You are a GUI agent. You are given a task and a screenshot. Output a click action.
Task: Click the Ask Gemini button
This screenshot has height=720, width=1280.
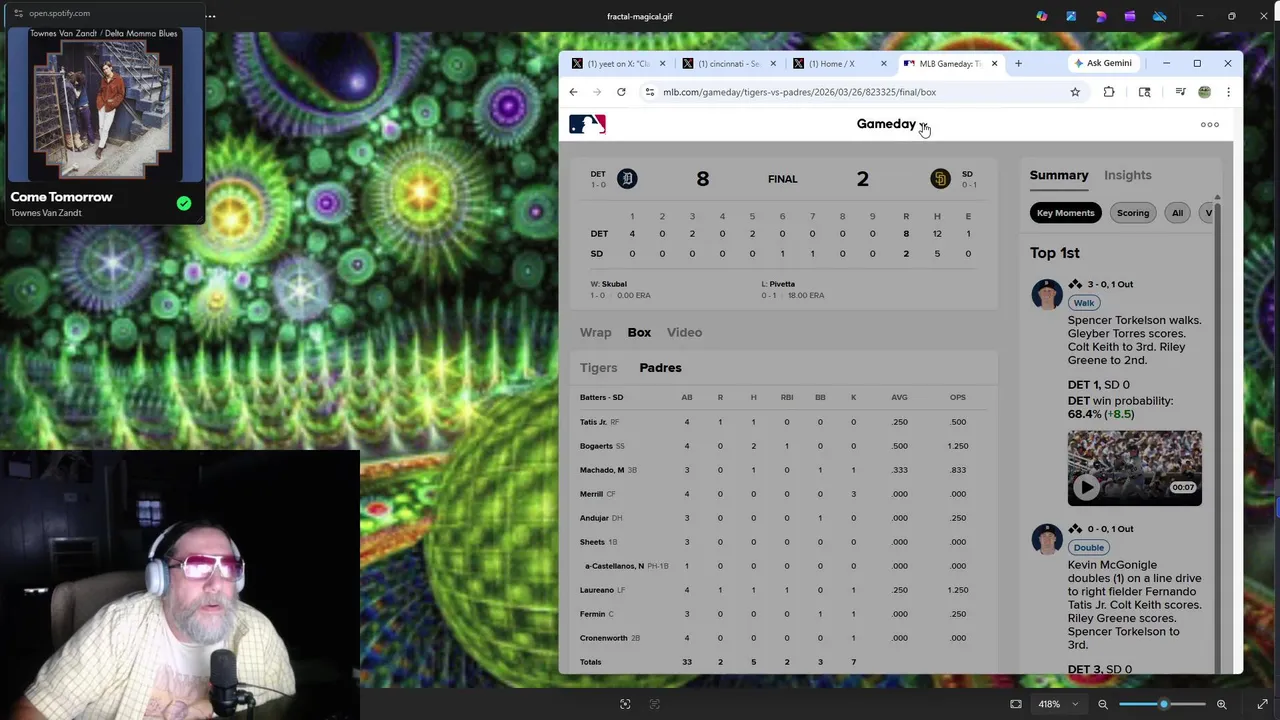pyautogui.click(x=1102, y=63)
